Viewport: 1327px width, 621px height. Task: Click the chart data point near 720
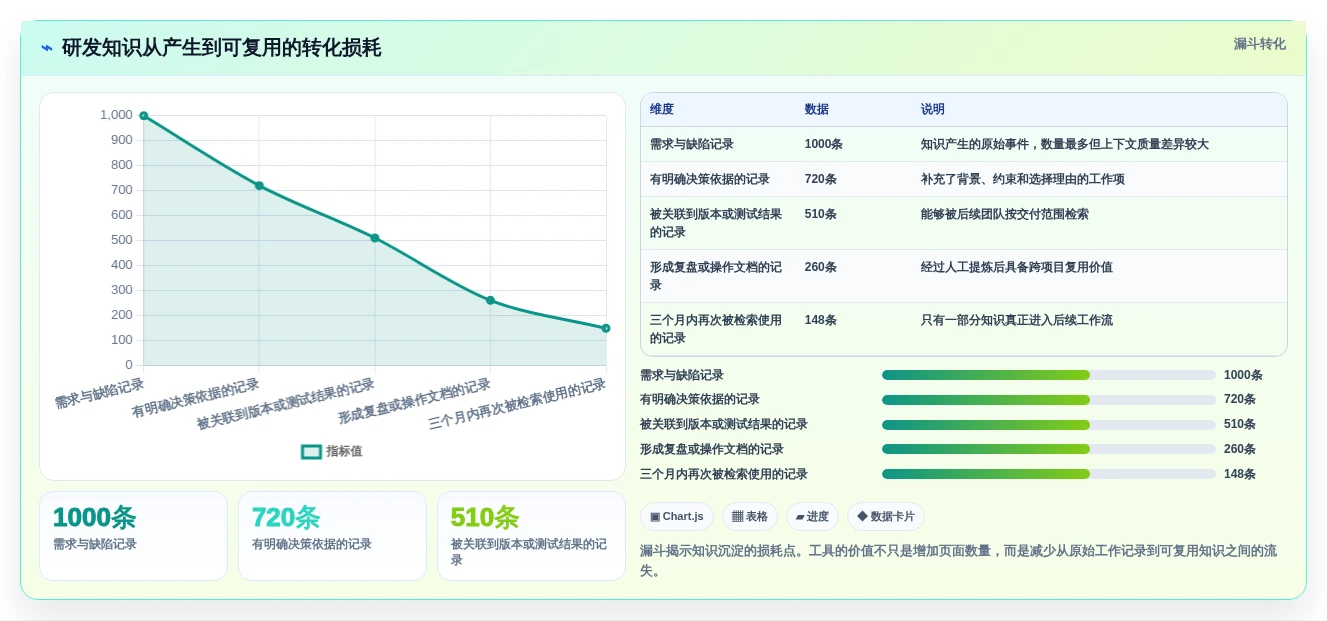tap(259, 186)
